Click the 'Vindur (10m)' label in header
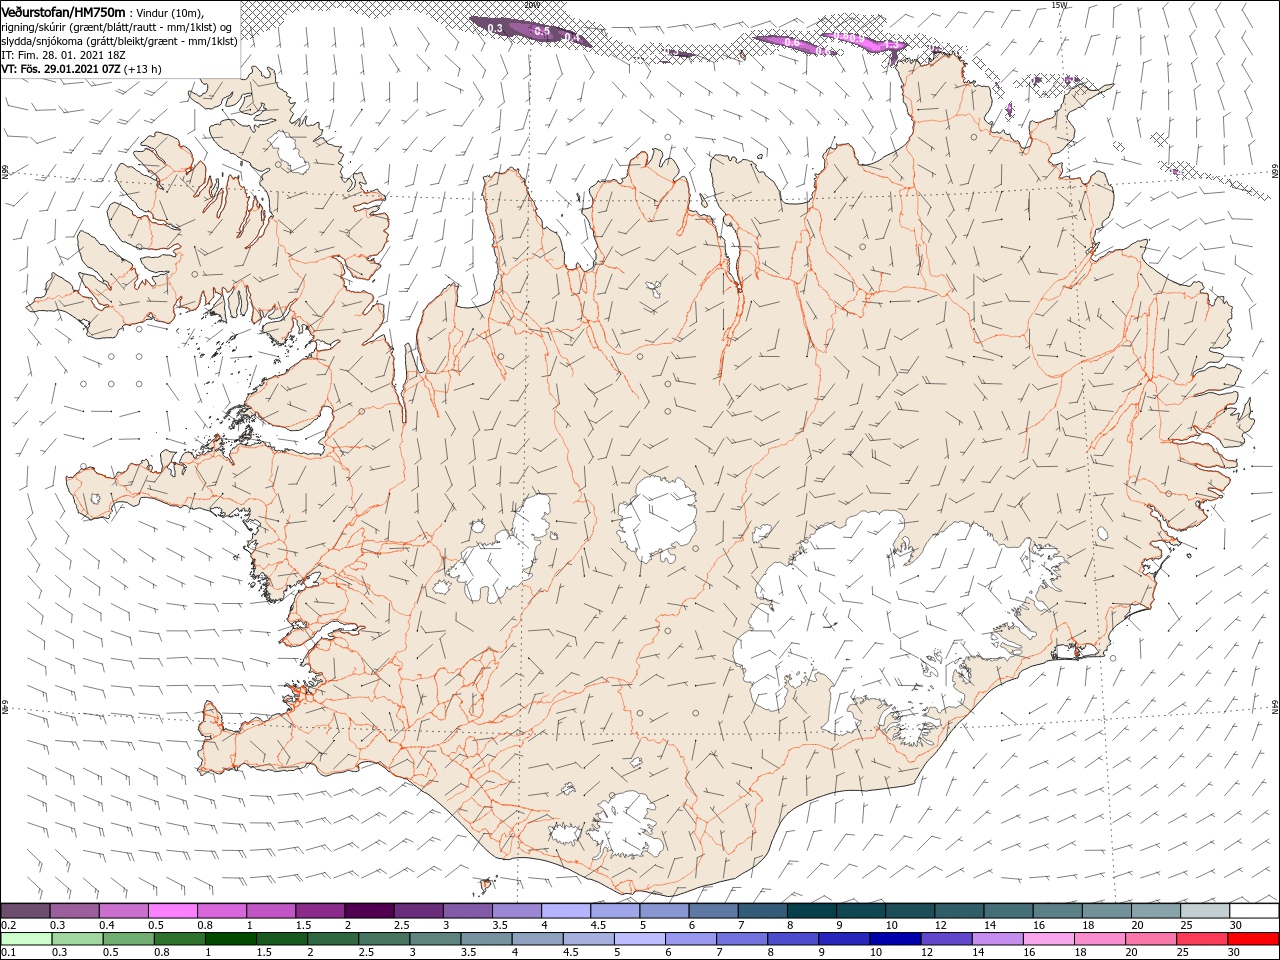Viewport: 1280px width, 960px height. tap(169, 13)
